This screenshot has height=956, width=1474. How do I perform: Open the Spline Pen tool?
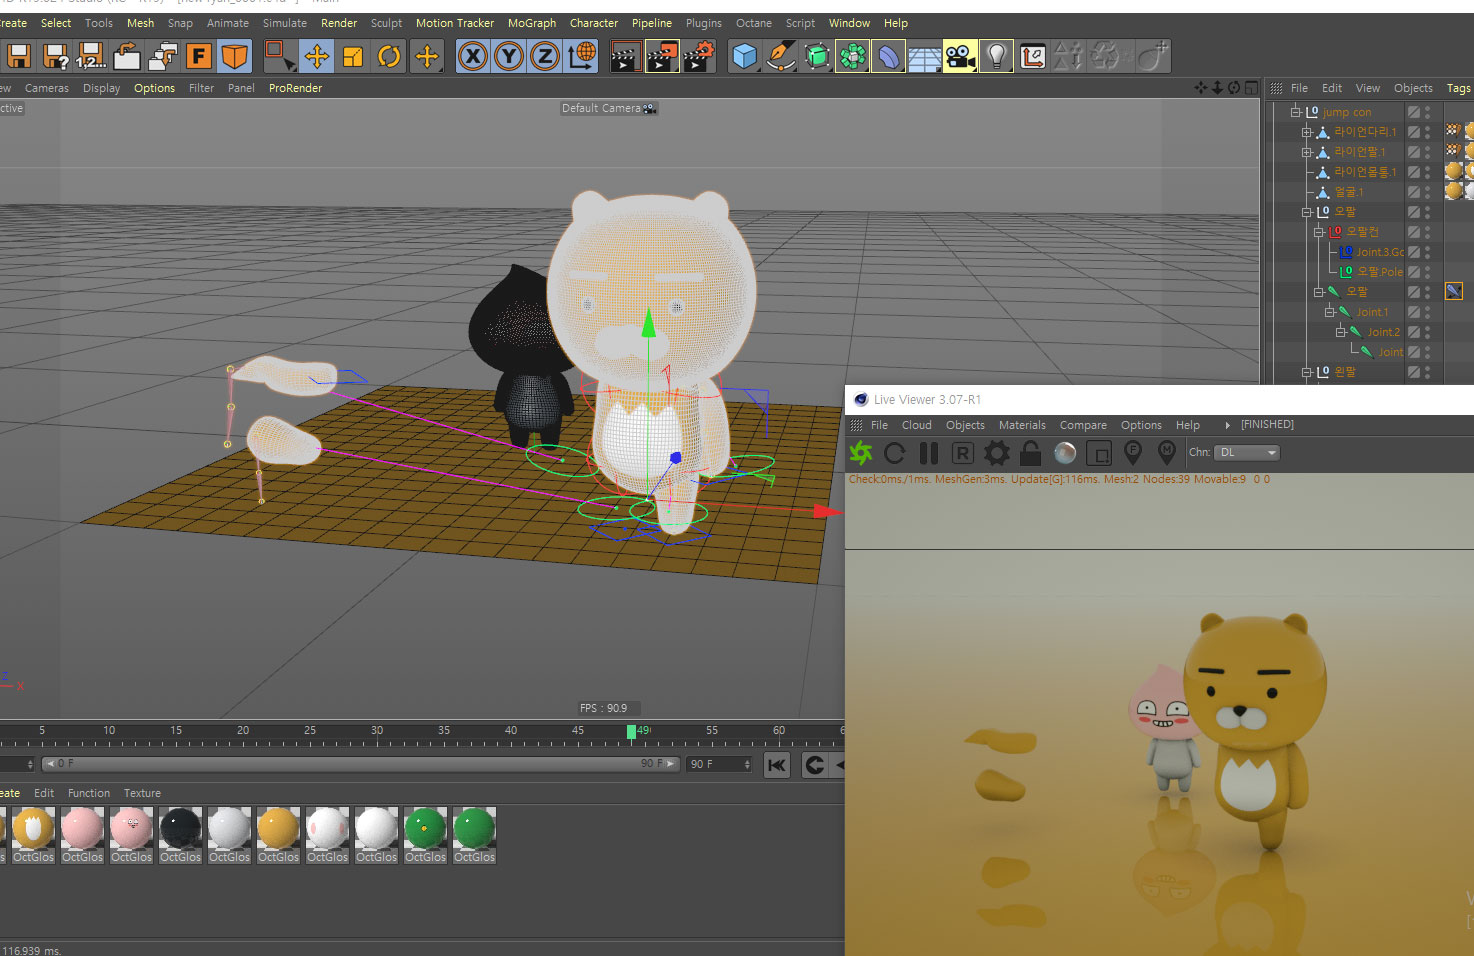tap(781, 56)
